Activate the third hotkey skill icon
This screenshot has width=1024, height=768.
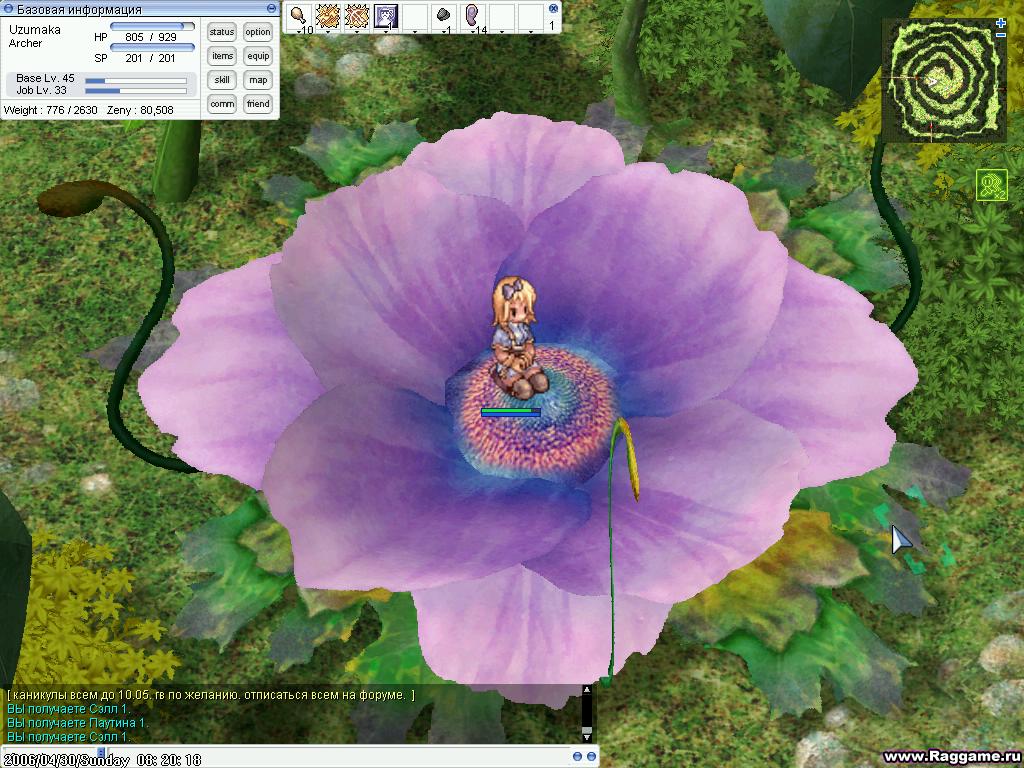pos(357,16)
